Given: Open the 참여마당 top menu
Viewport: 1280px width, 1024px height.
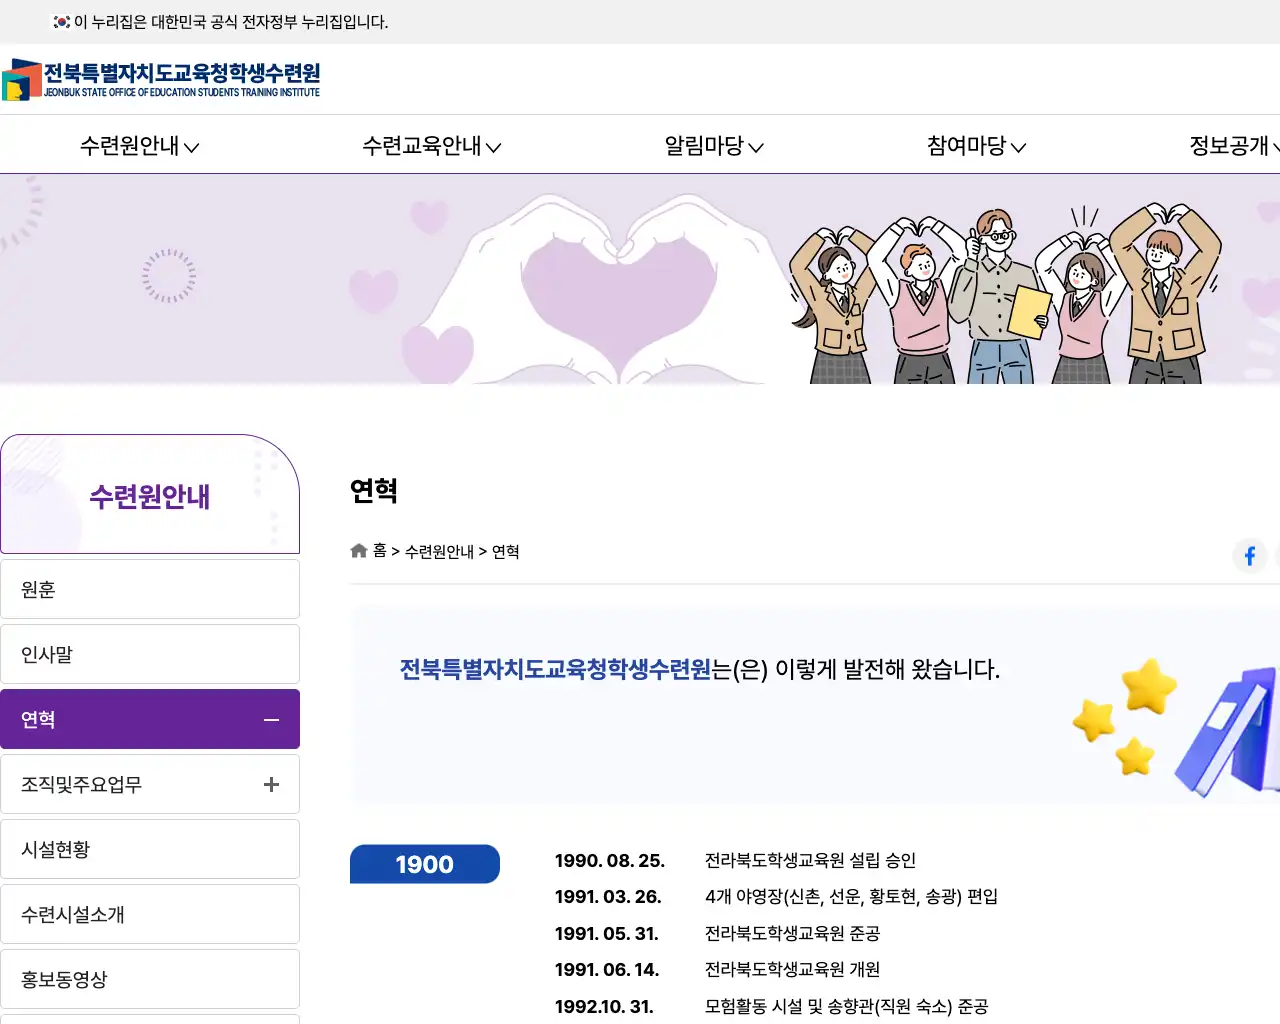Looking at the screenshot, I should coord(976,146).
